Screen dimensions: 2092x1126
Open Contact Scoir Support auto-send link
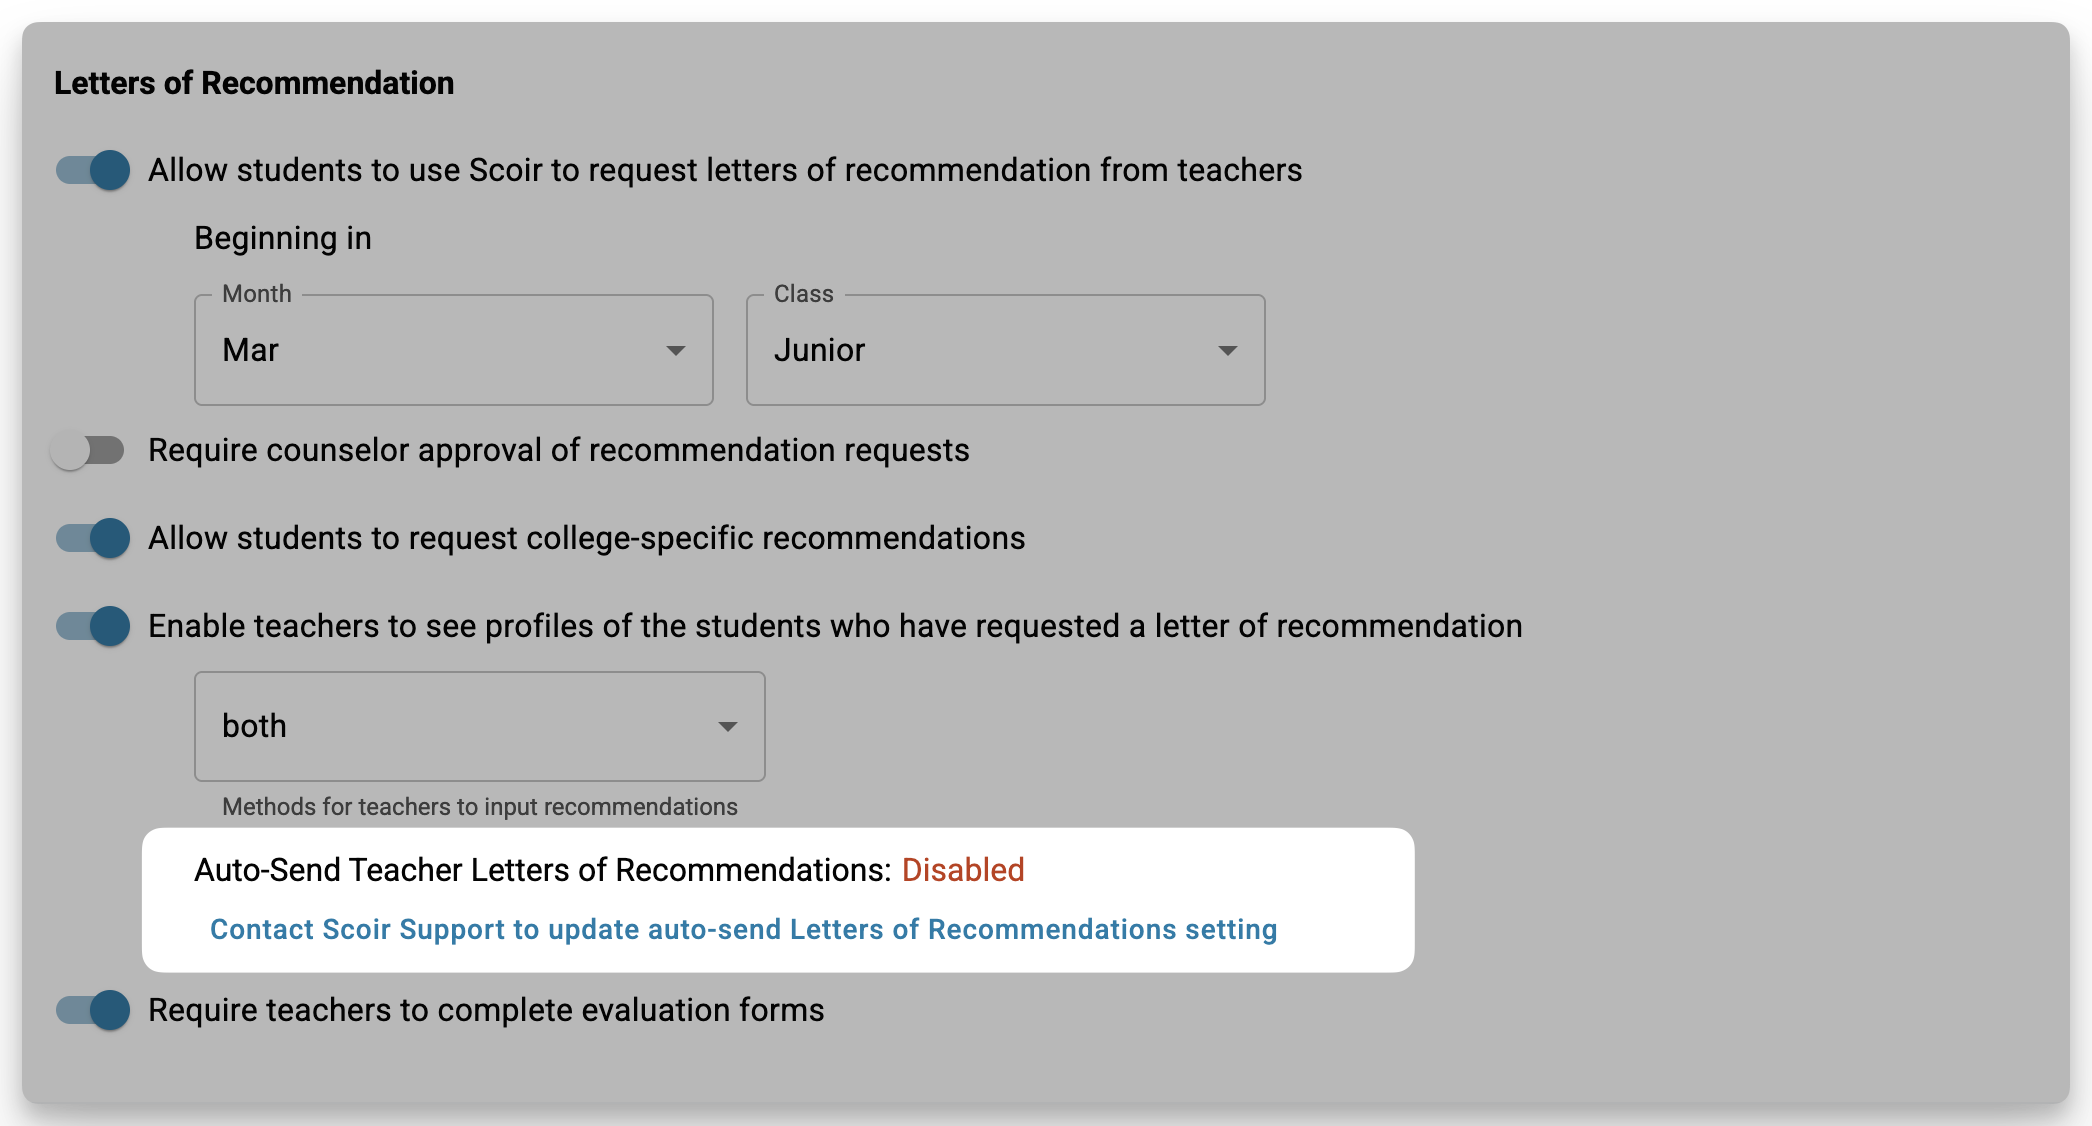(744, 930)
